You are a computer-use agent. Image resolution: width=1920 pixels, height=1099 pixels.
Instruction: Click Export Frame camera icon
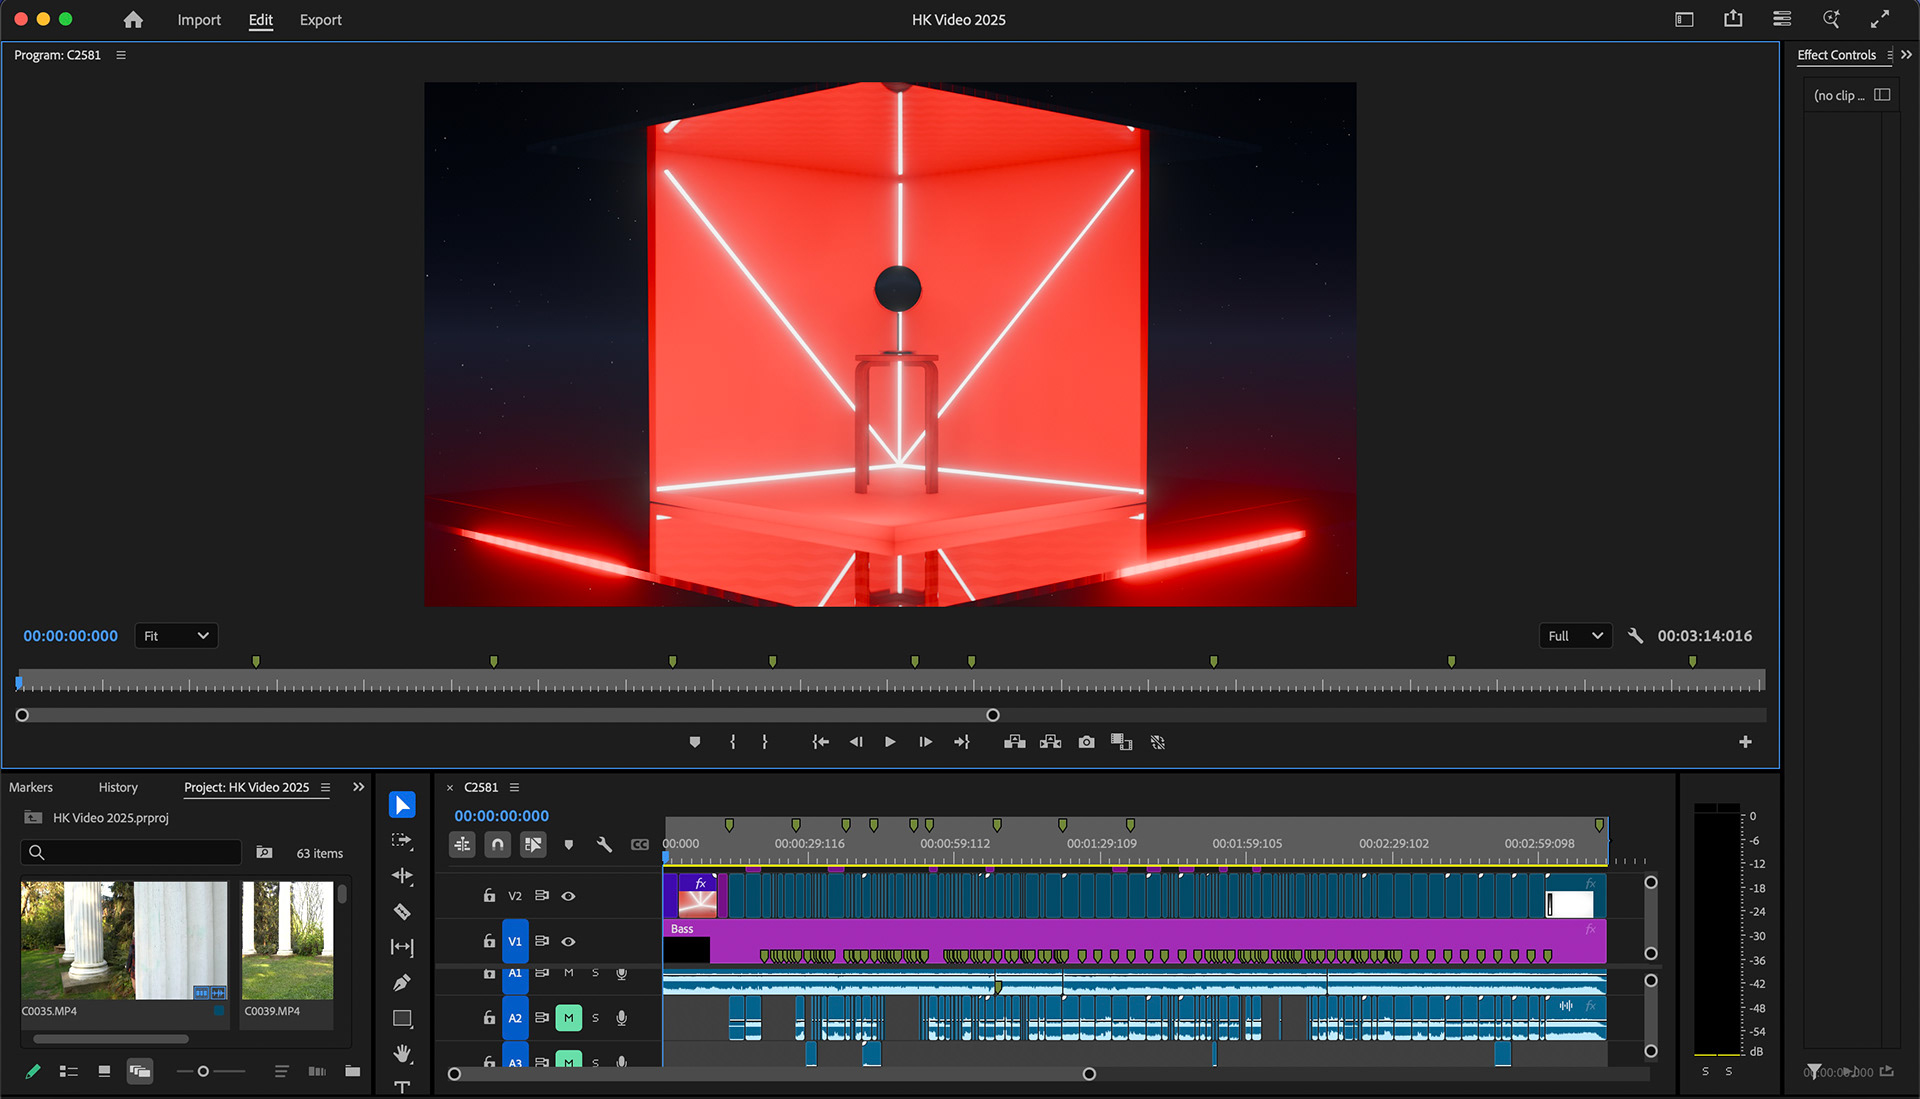(x=1086, y=742)
